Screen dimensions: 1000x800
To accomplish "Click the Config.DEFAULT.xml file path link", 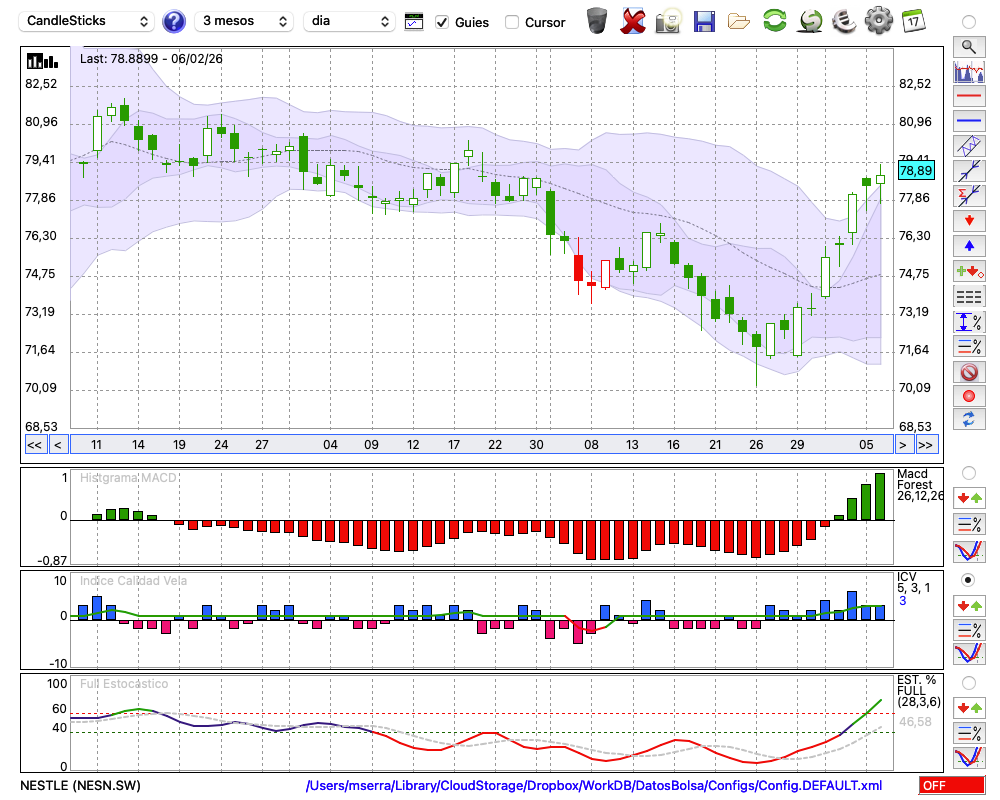I will [x=593, y=786].
